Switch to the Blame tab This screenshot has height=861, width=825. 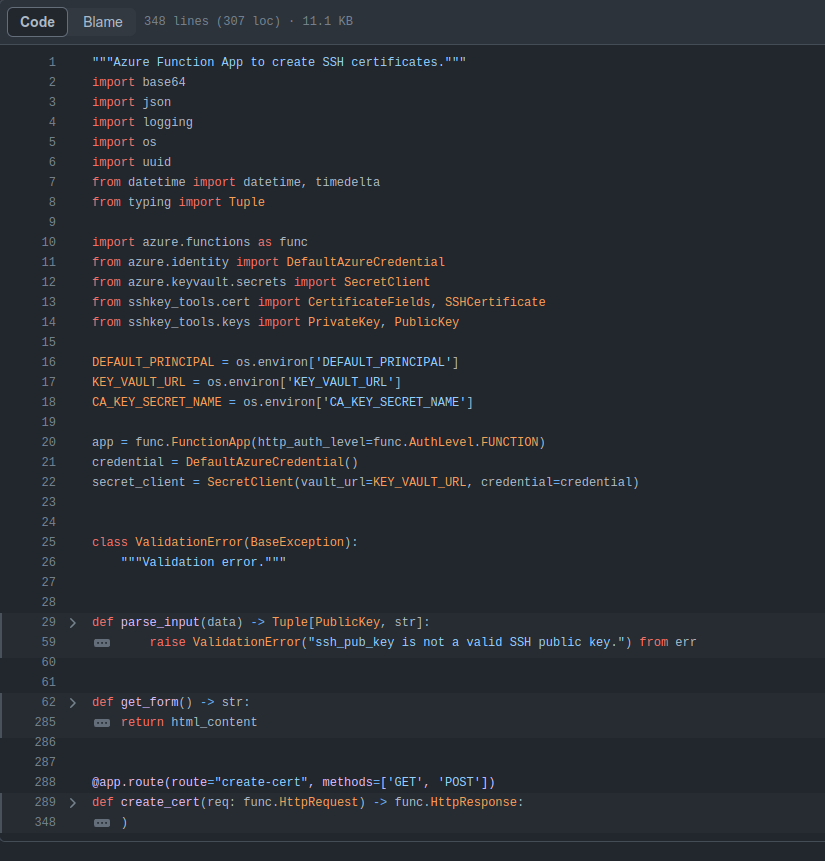(103, 22)
